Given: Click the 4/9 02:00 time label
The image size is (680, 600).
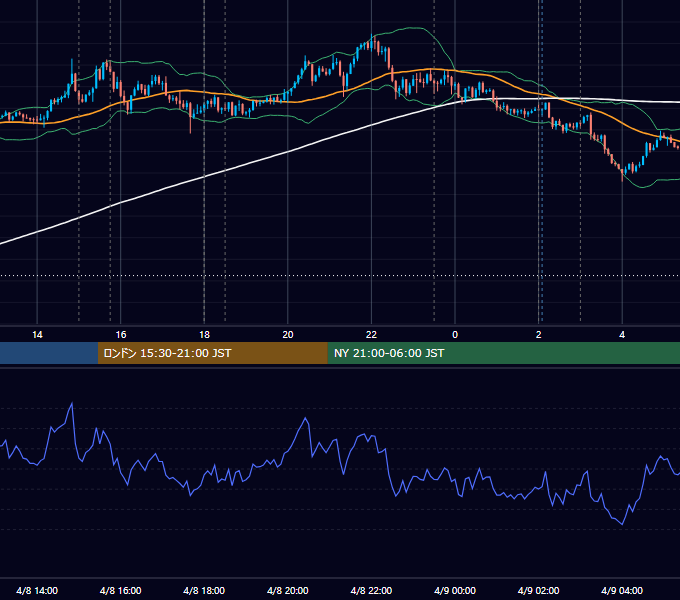Looking at the screenshot, I should point(538,590).
